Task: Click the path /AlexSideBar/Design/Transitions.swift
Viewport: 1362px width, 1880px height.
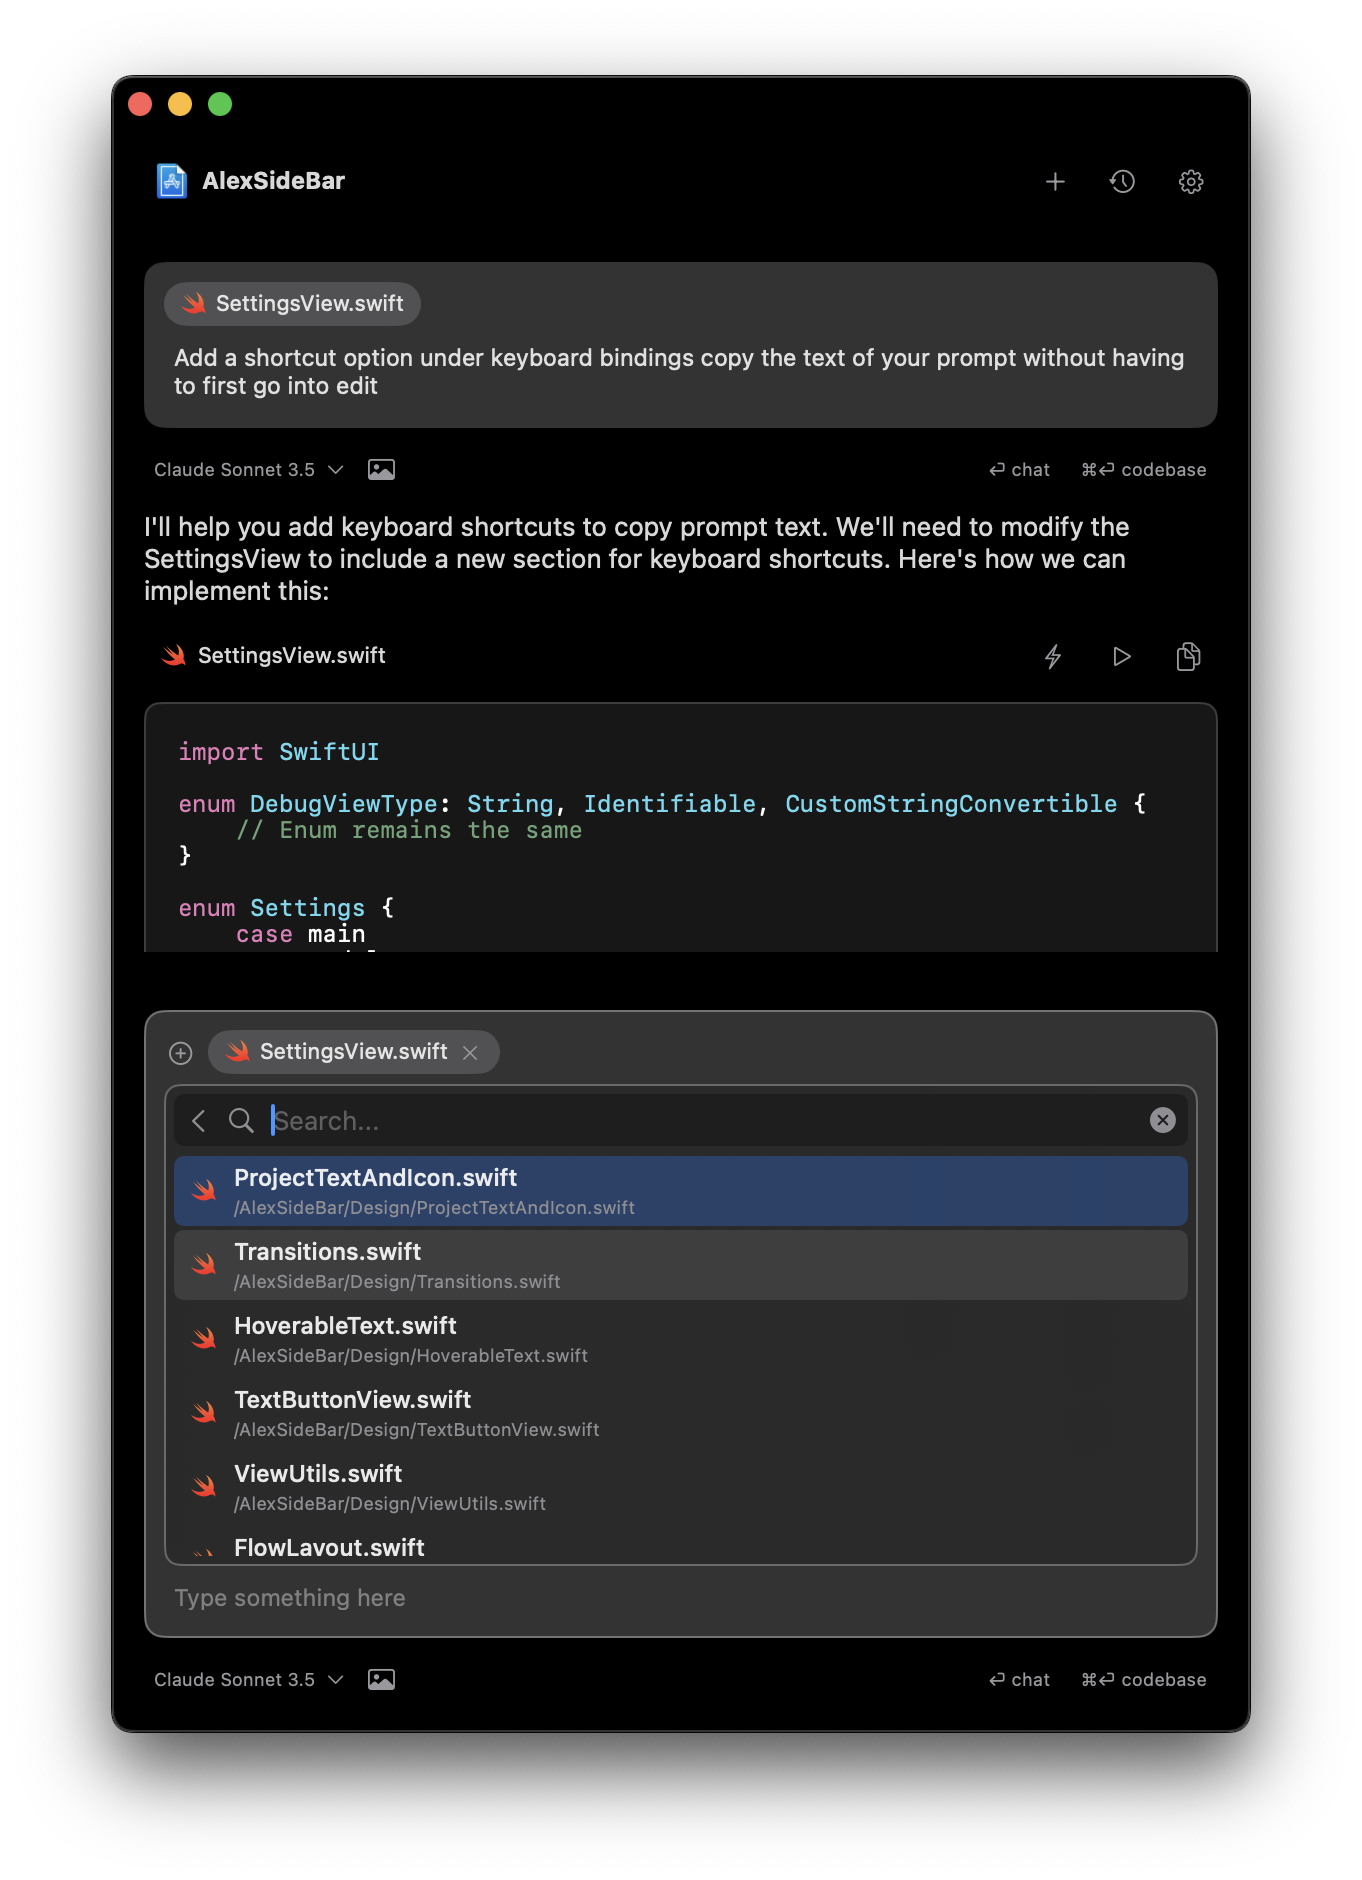Action: [x=397, y=1281]
